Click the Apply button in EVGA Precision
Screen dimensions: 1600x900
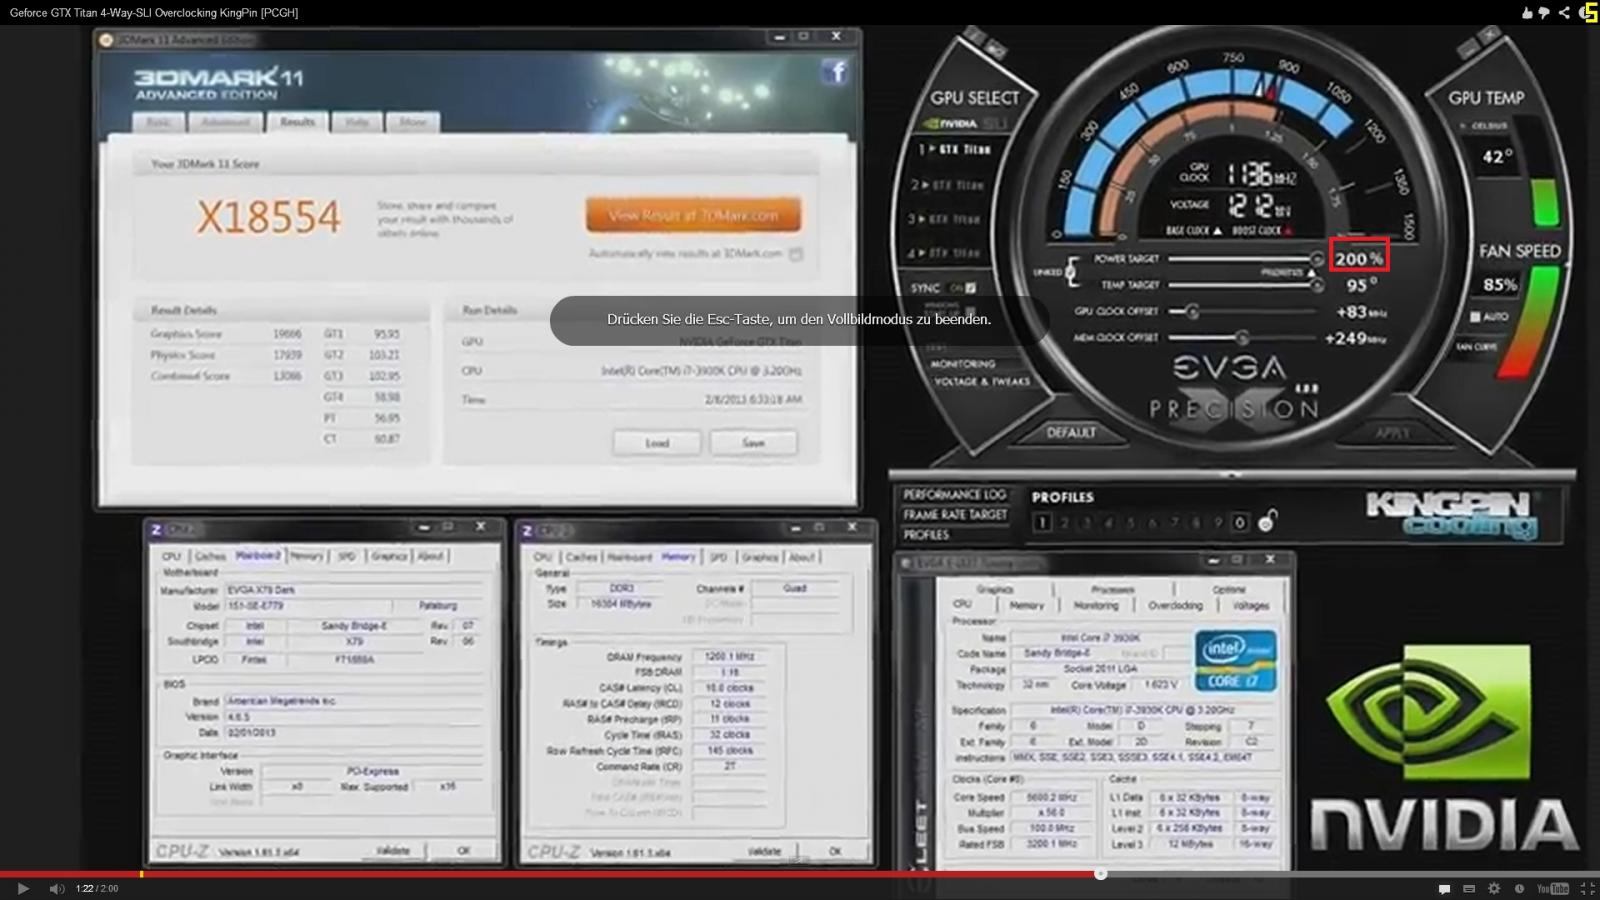[x=1391, y=433]
